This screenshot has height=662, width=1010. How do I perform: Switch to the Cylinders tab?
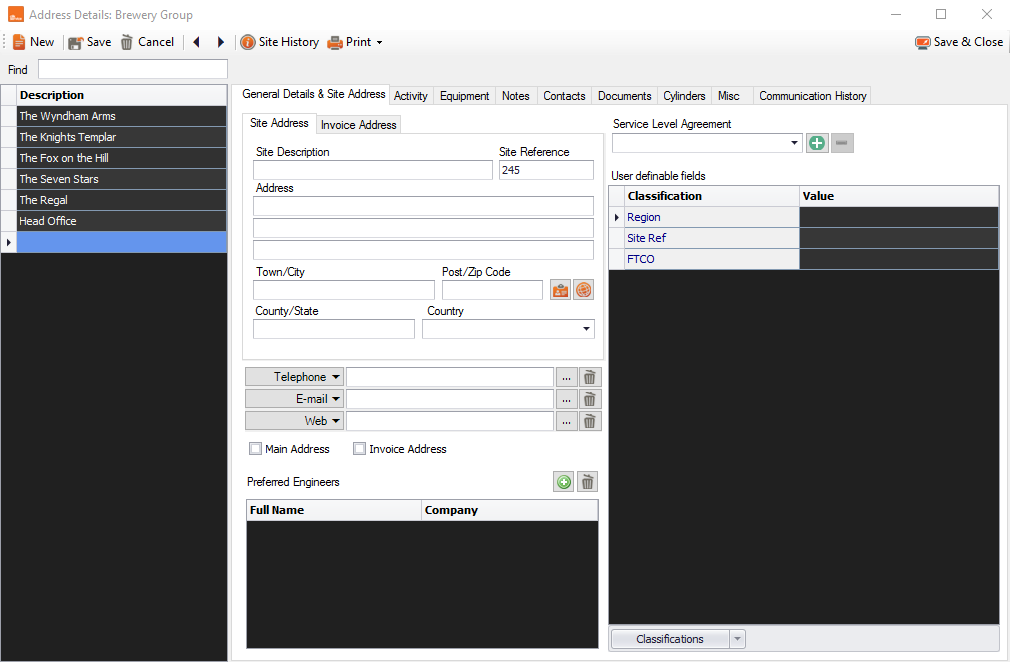click(x=685, y=96)
